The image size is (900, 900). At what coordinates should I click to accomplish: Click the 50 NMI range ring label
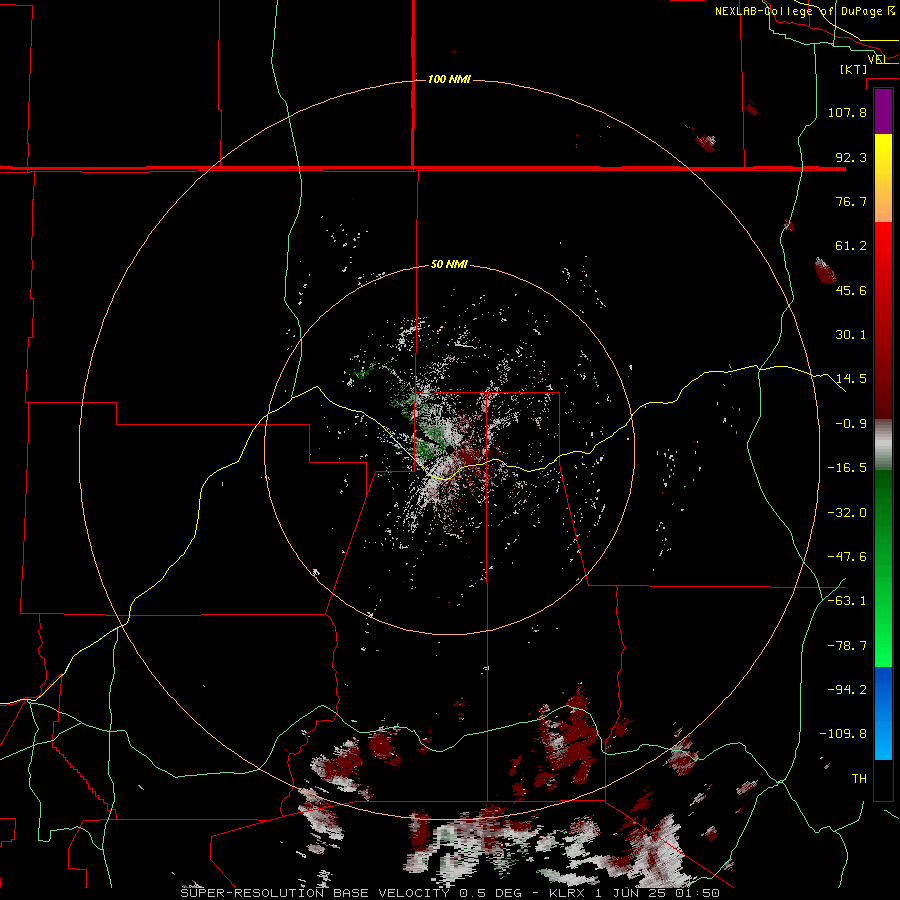click(x=449, y=265)
